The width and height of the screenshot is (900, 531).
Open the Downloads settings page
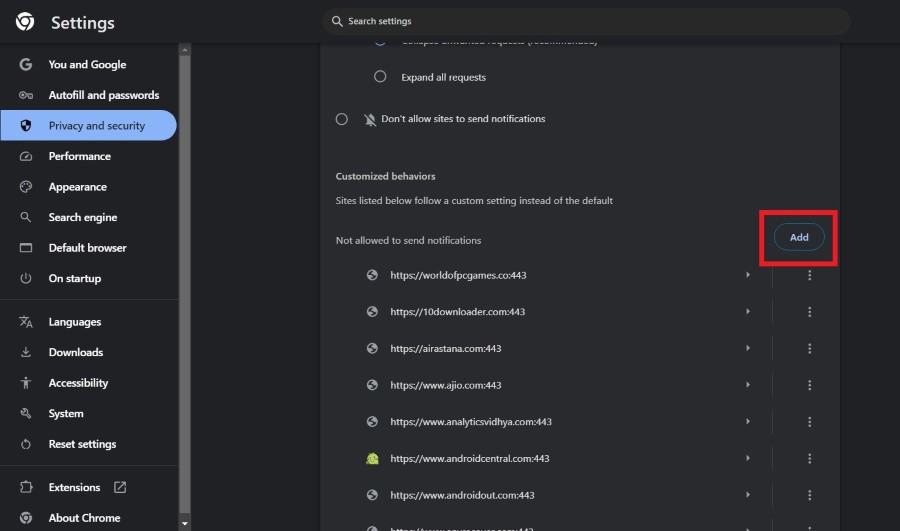tap(87, 352)
